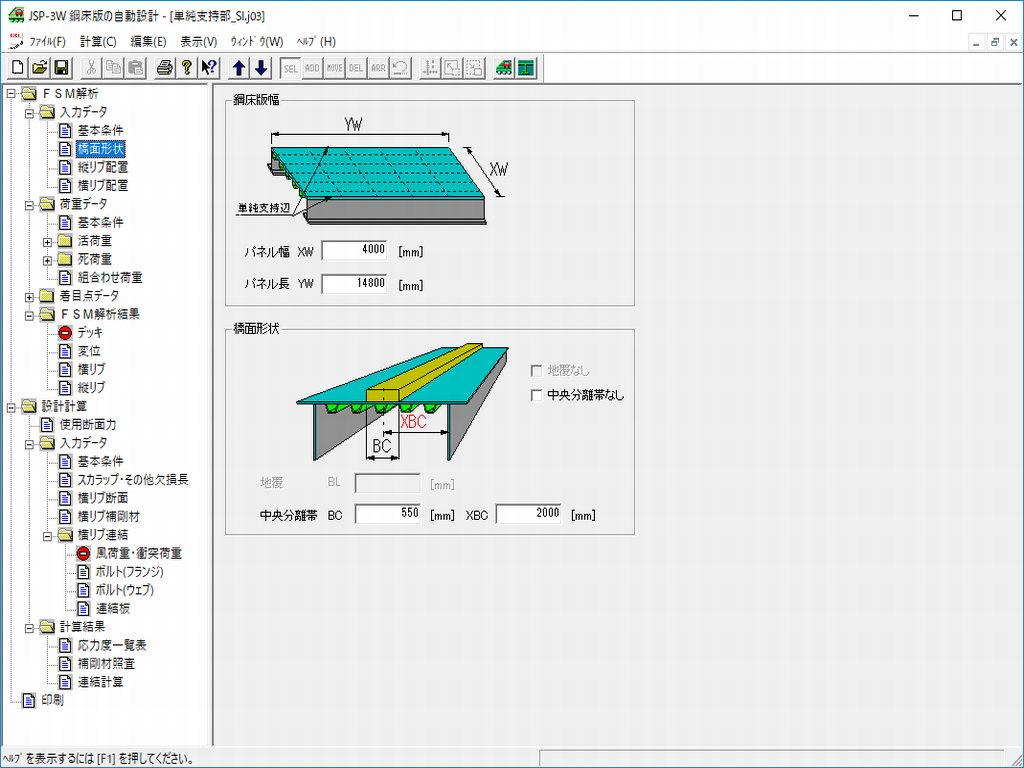The image size is (1024, 768).
Task: Select 縦リブ配置 in the input data tree
Action: coord(102,167)
